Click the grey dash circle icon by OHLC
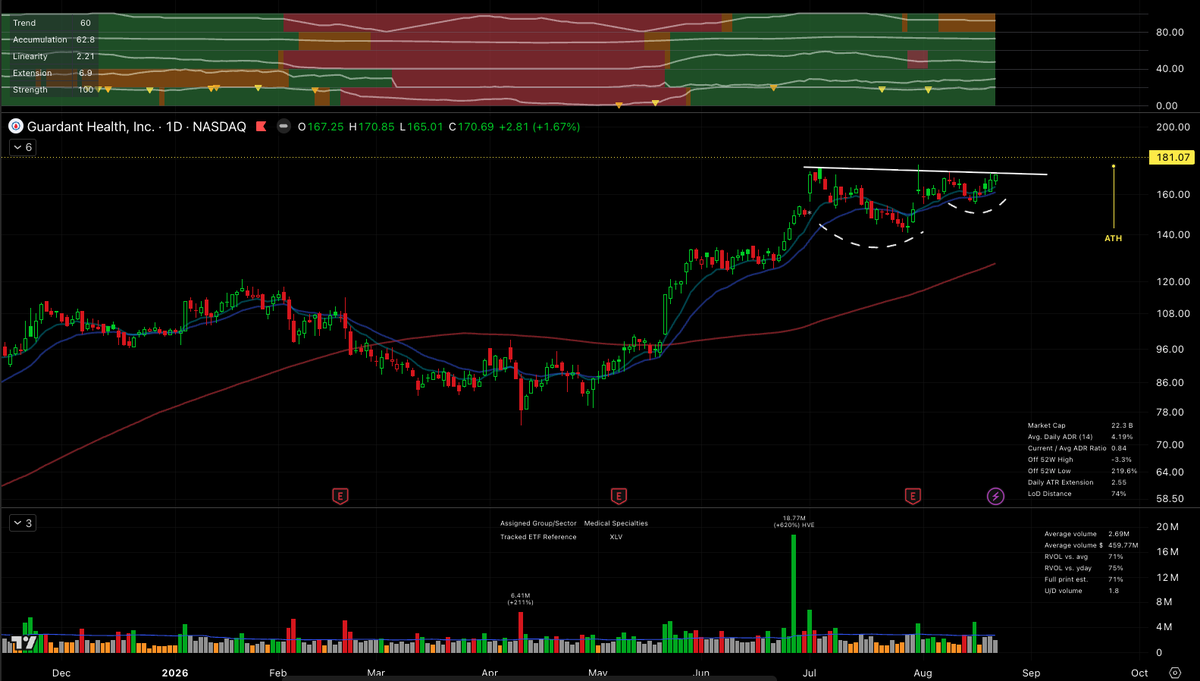Viewport: 1200px width, 681px height. [x=284, y=127]
